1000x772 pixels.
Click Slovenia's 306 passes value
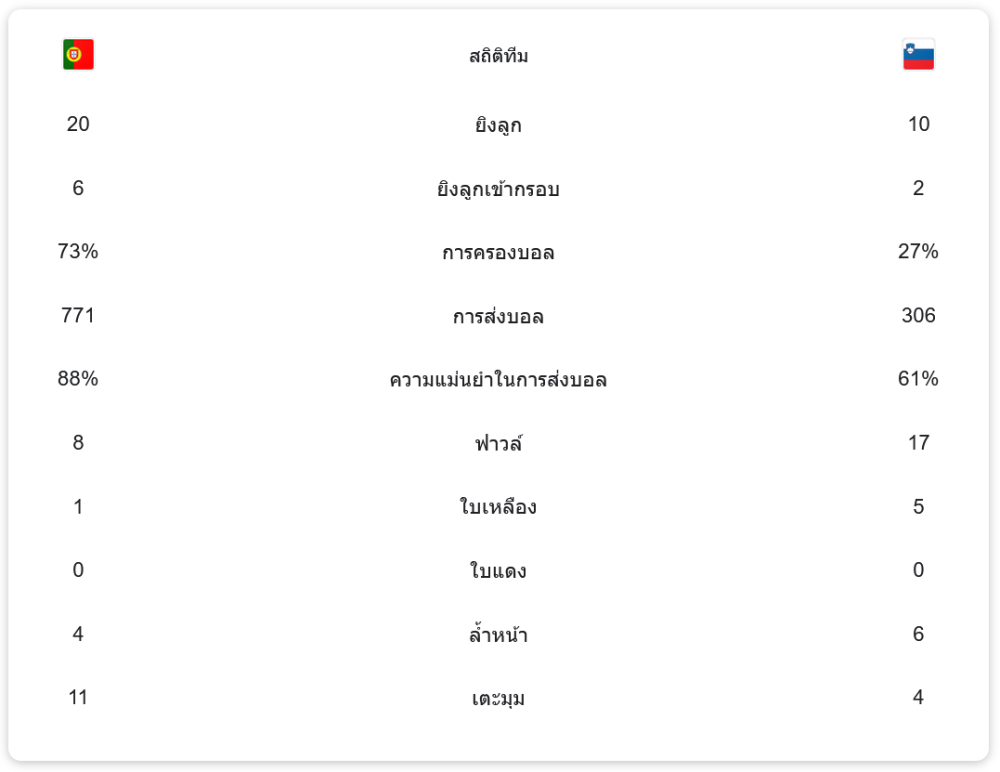pos(918,316)
